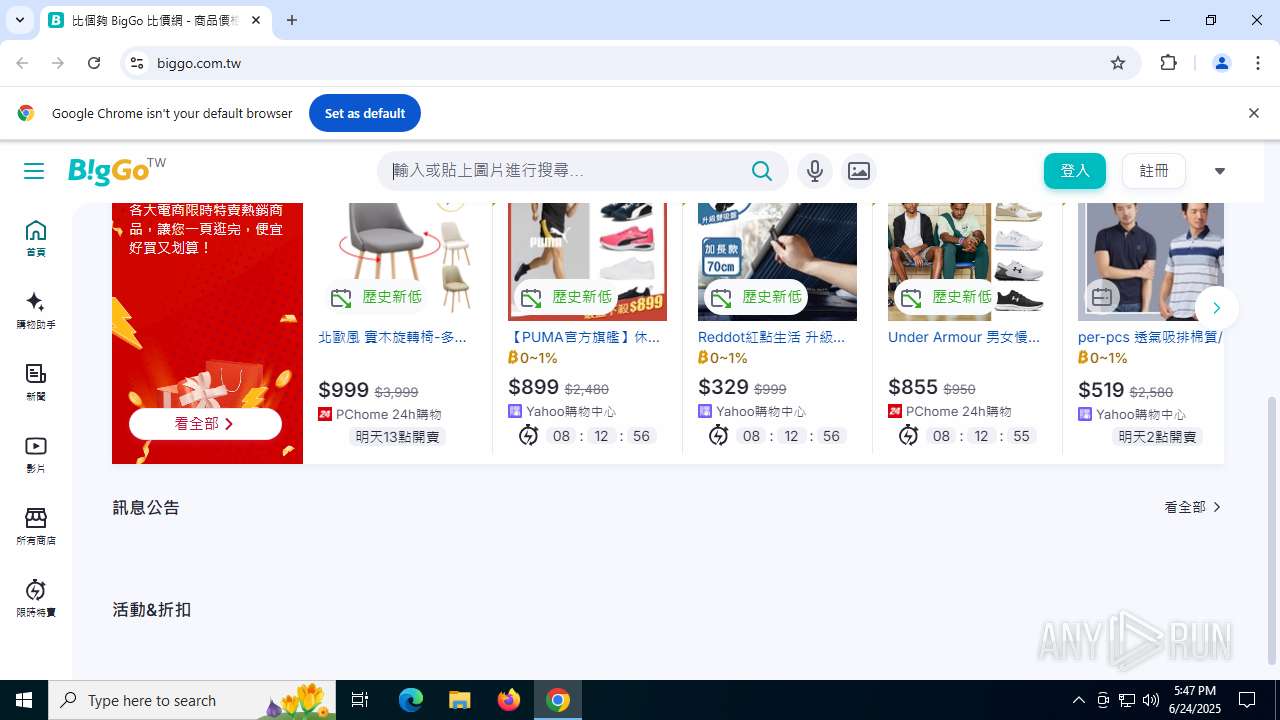This screenshot has height=720, width=1280.
Task: Click the BigGo TW logo
Action: [x=117, y=171]
